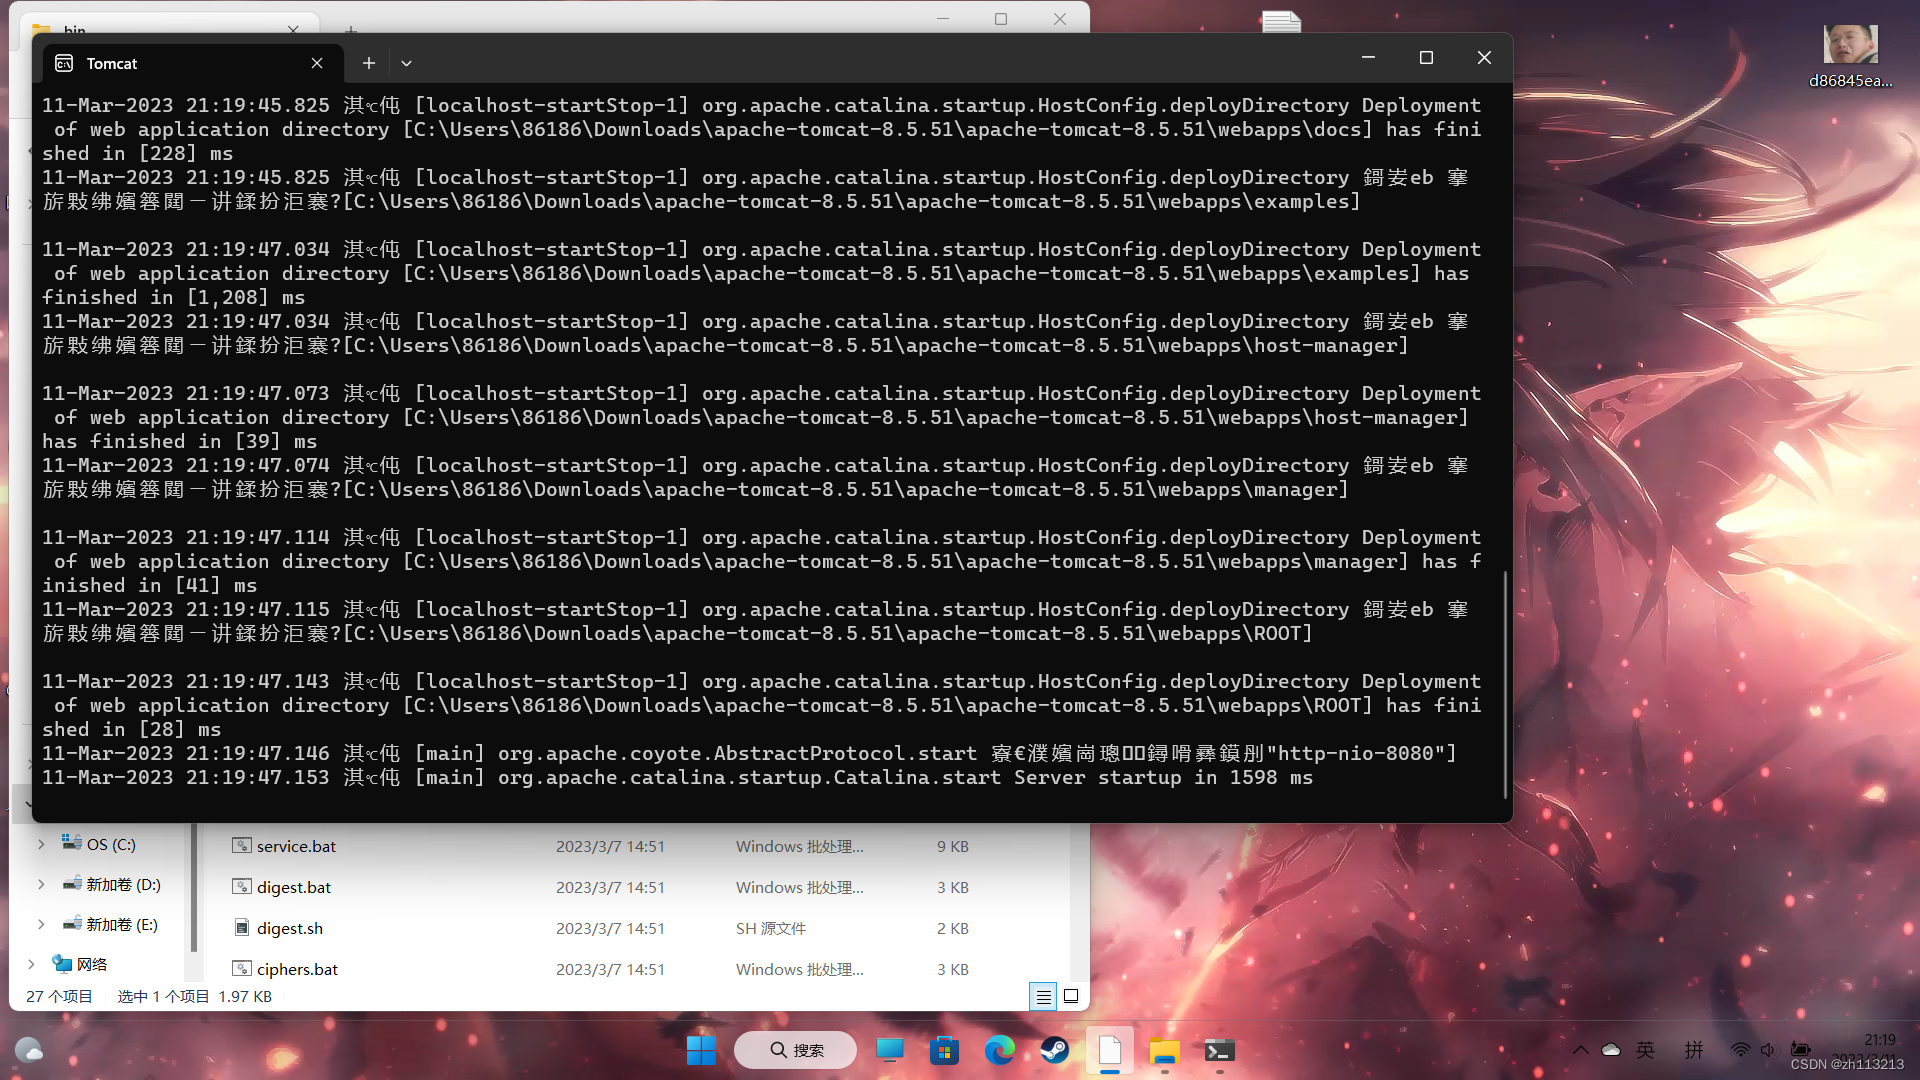The height and width of the screenshot is (1080, 1920).
Task: Open a new terminal tab with plus
Action: click(369, 63)
